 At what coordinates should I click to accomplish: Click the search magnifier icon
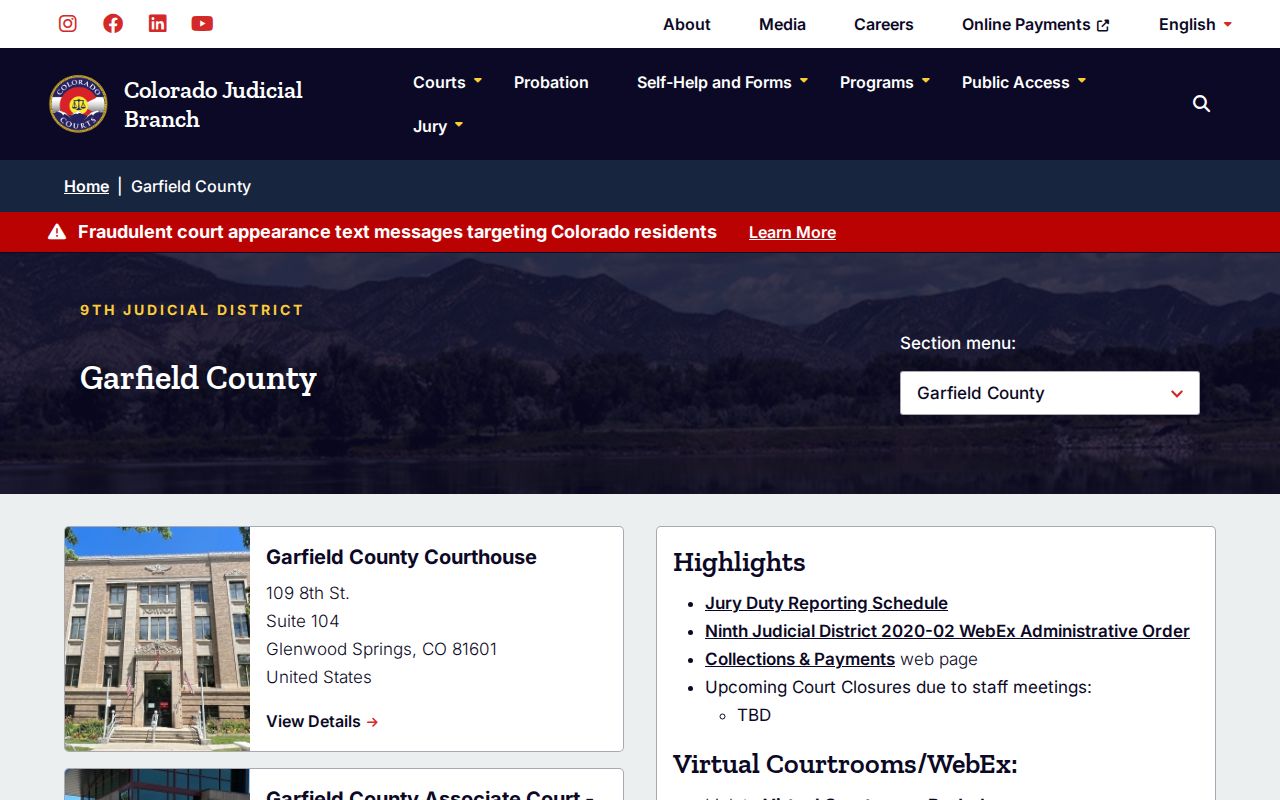pyautogui.click(x=1202, y=104)
